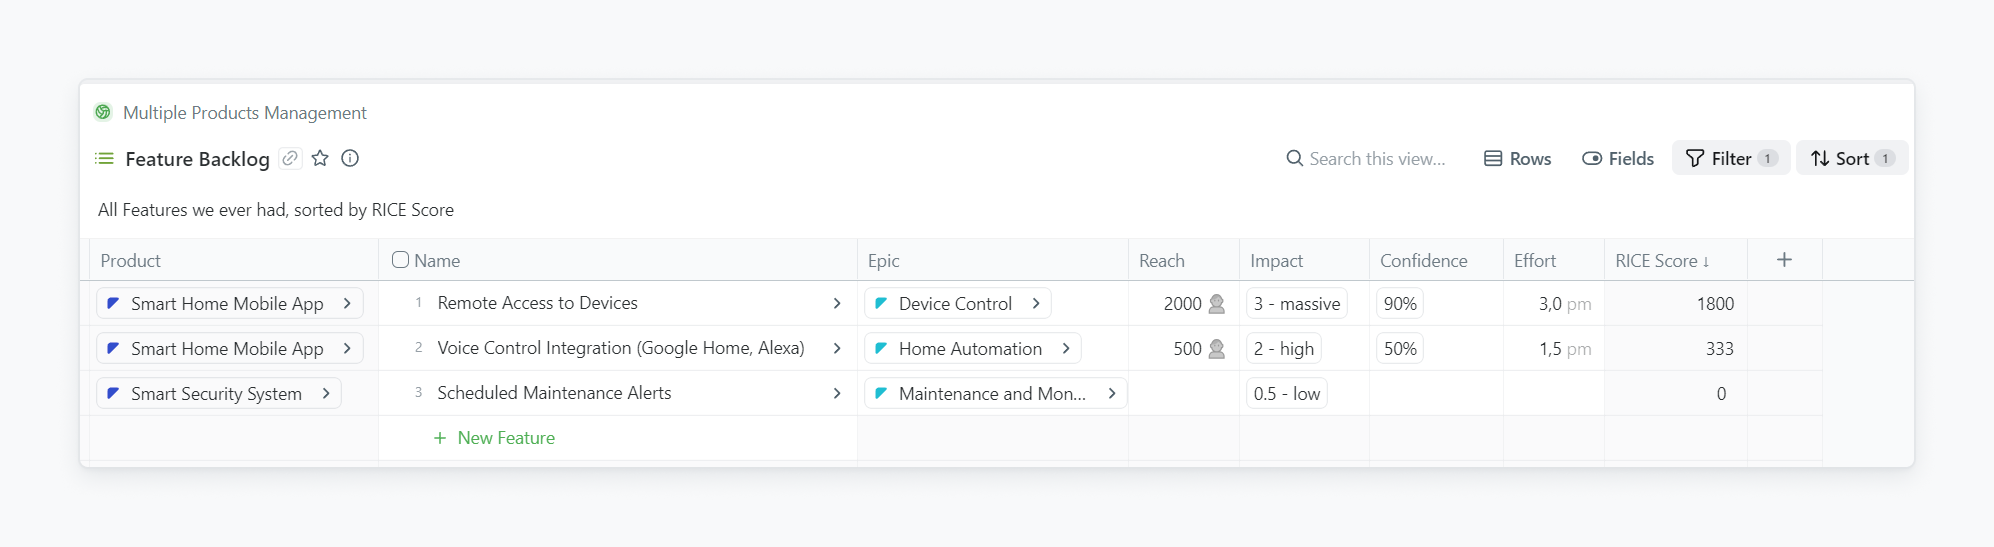Open the Rows menu
The image size is (1994, 547).
click(1517, 159)
